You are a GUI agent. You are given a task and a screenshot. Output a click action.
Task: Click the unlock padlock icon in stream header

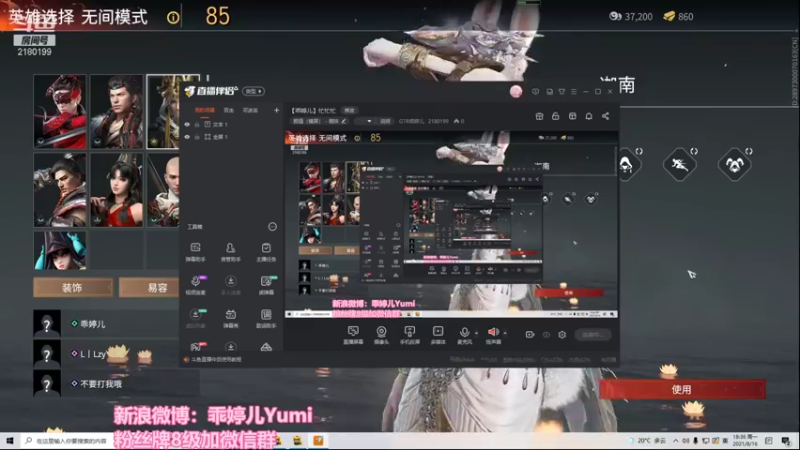(x=556, y=116)
